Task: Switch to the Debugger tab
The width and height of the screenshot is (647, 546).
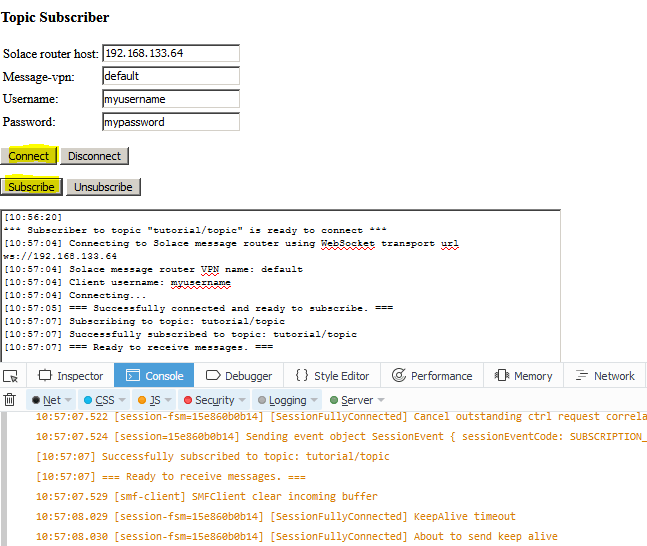Action: click(239, 376)
